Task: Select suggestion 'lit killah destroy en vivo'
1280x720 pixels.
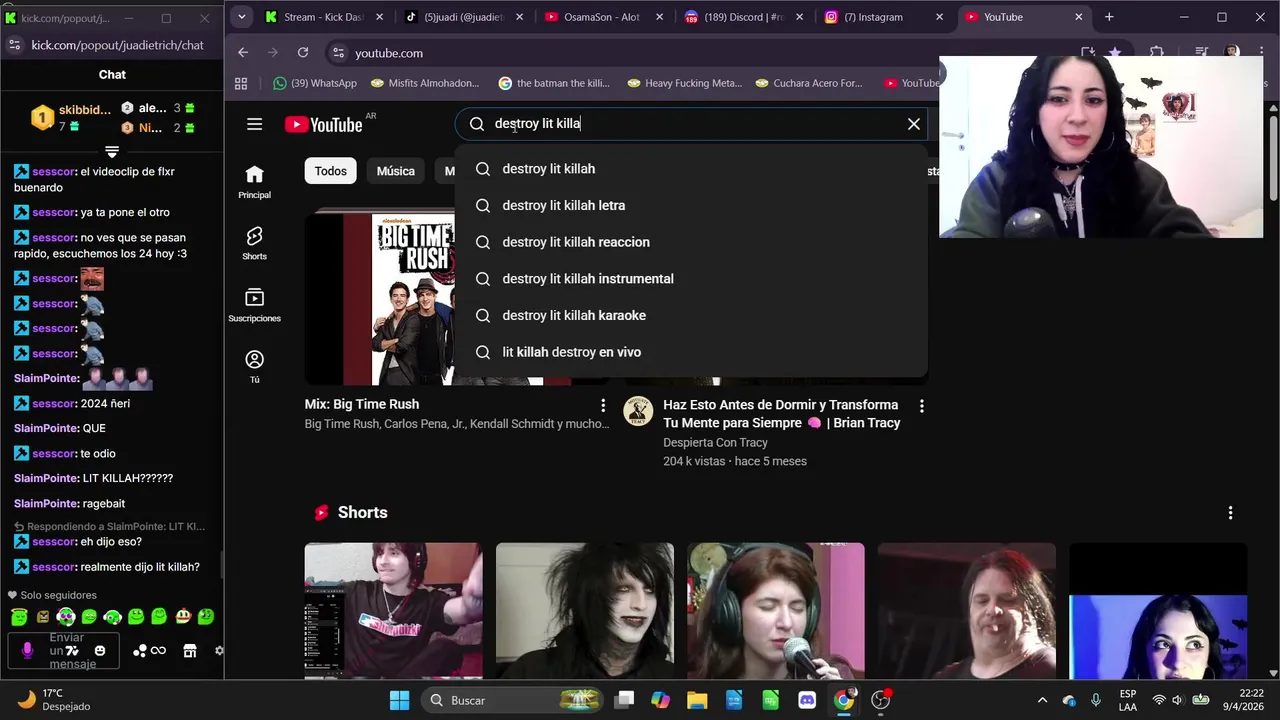Action: click(x=690, y=352)
